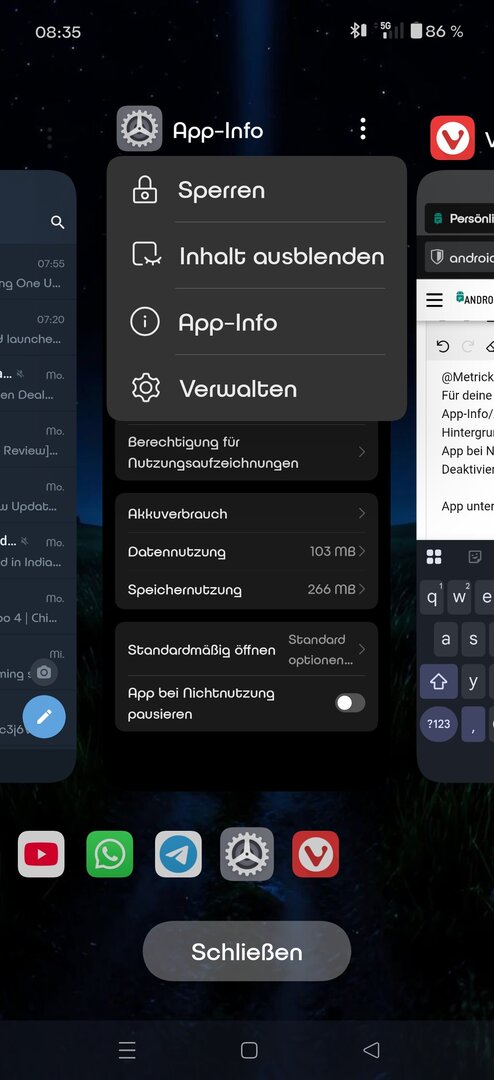
Task: Tap the Android home navigation button
Action: coord(249,1050)
